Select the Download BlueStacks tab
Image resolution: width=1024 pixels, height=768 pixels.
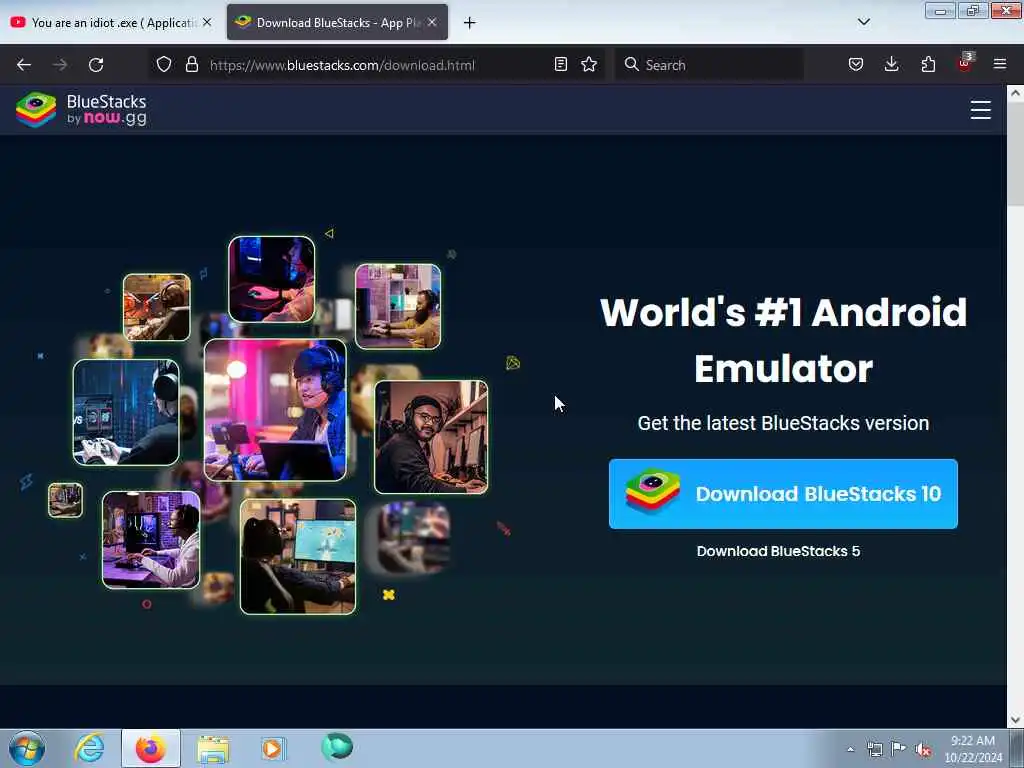(337, 23)
